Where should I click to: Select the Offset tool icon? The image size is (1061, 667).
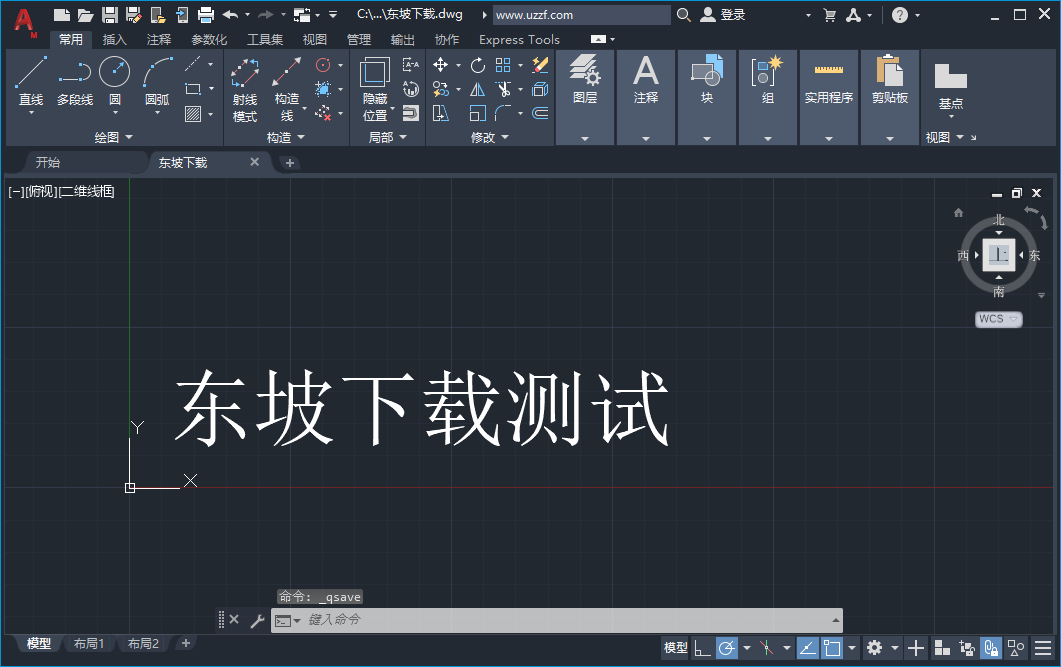click(540, 113)
